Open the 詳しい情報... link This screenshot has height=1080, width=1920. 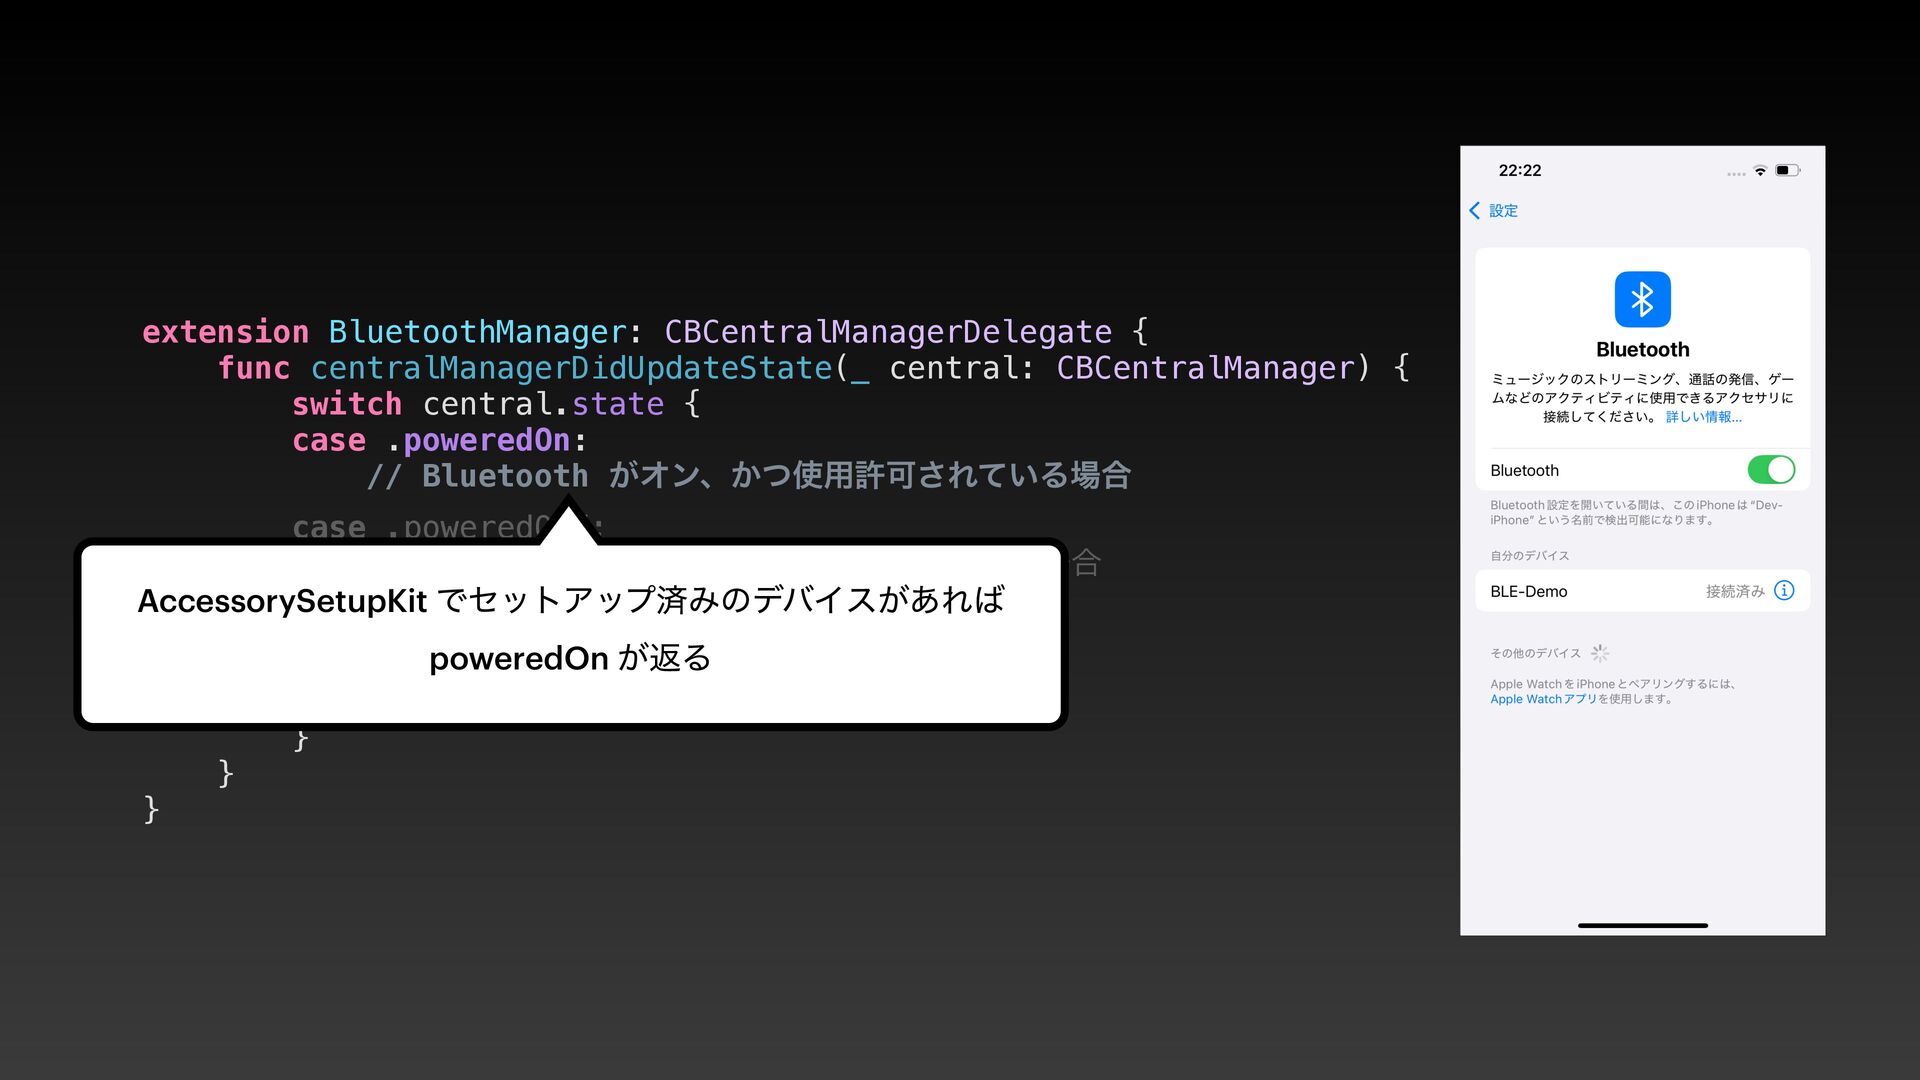pos(1703,417)
